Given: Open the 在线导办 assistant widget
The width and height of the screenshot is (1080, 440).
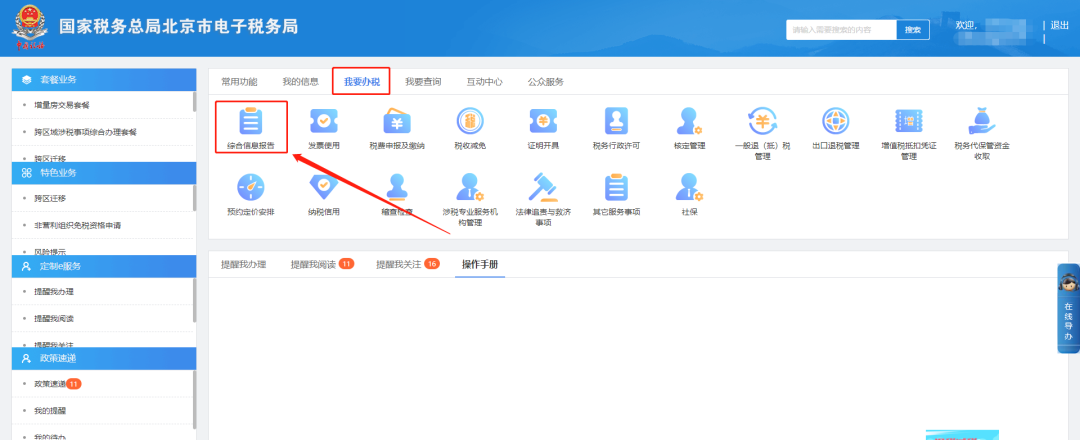Looking at the screenshot, I should click(1068, 308).
